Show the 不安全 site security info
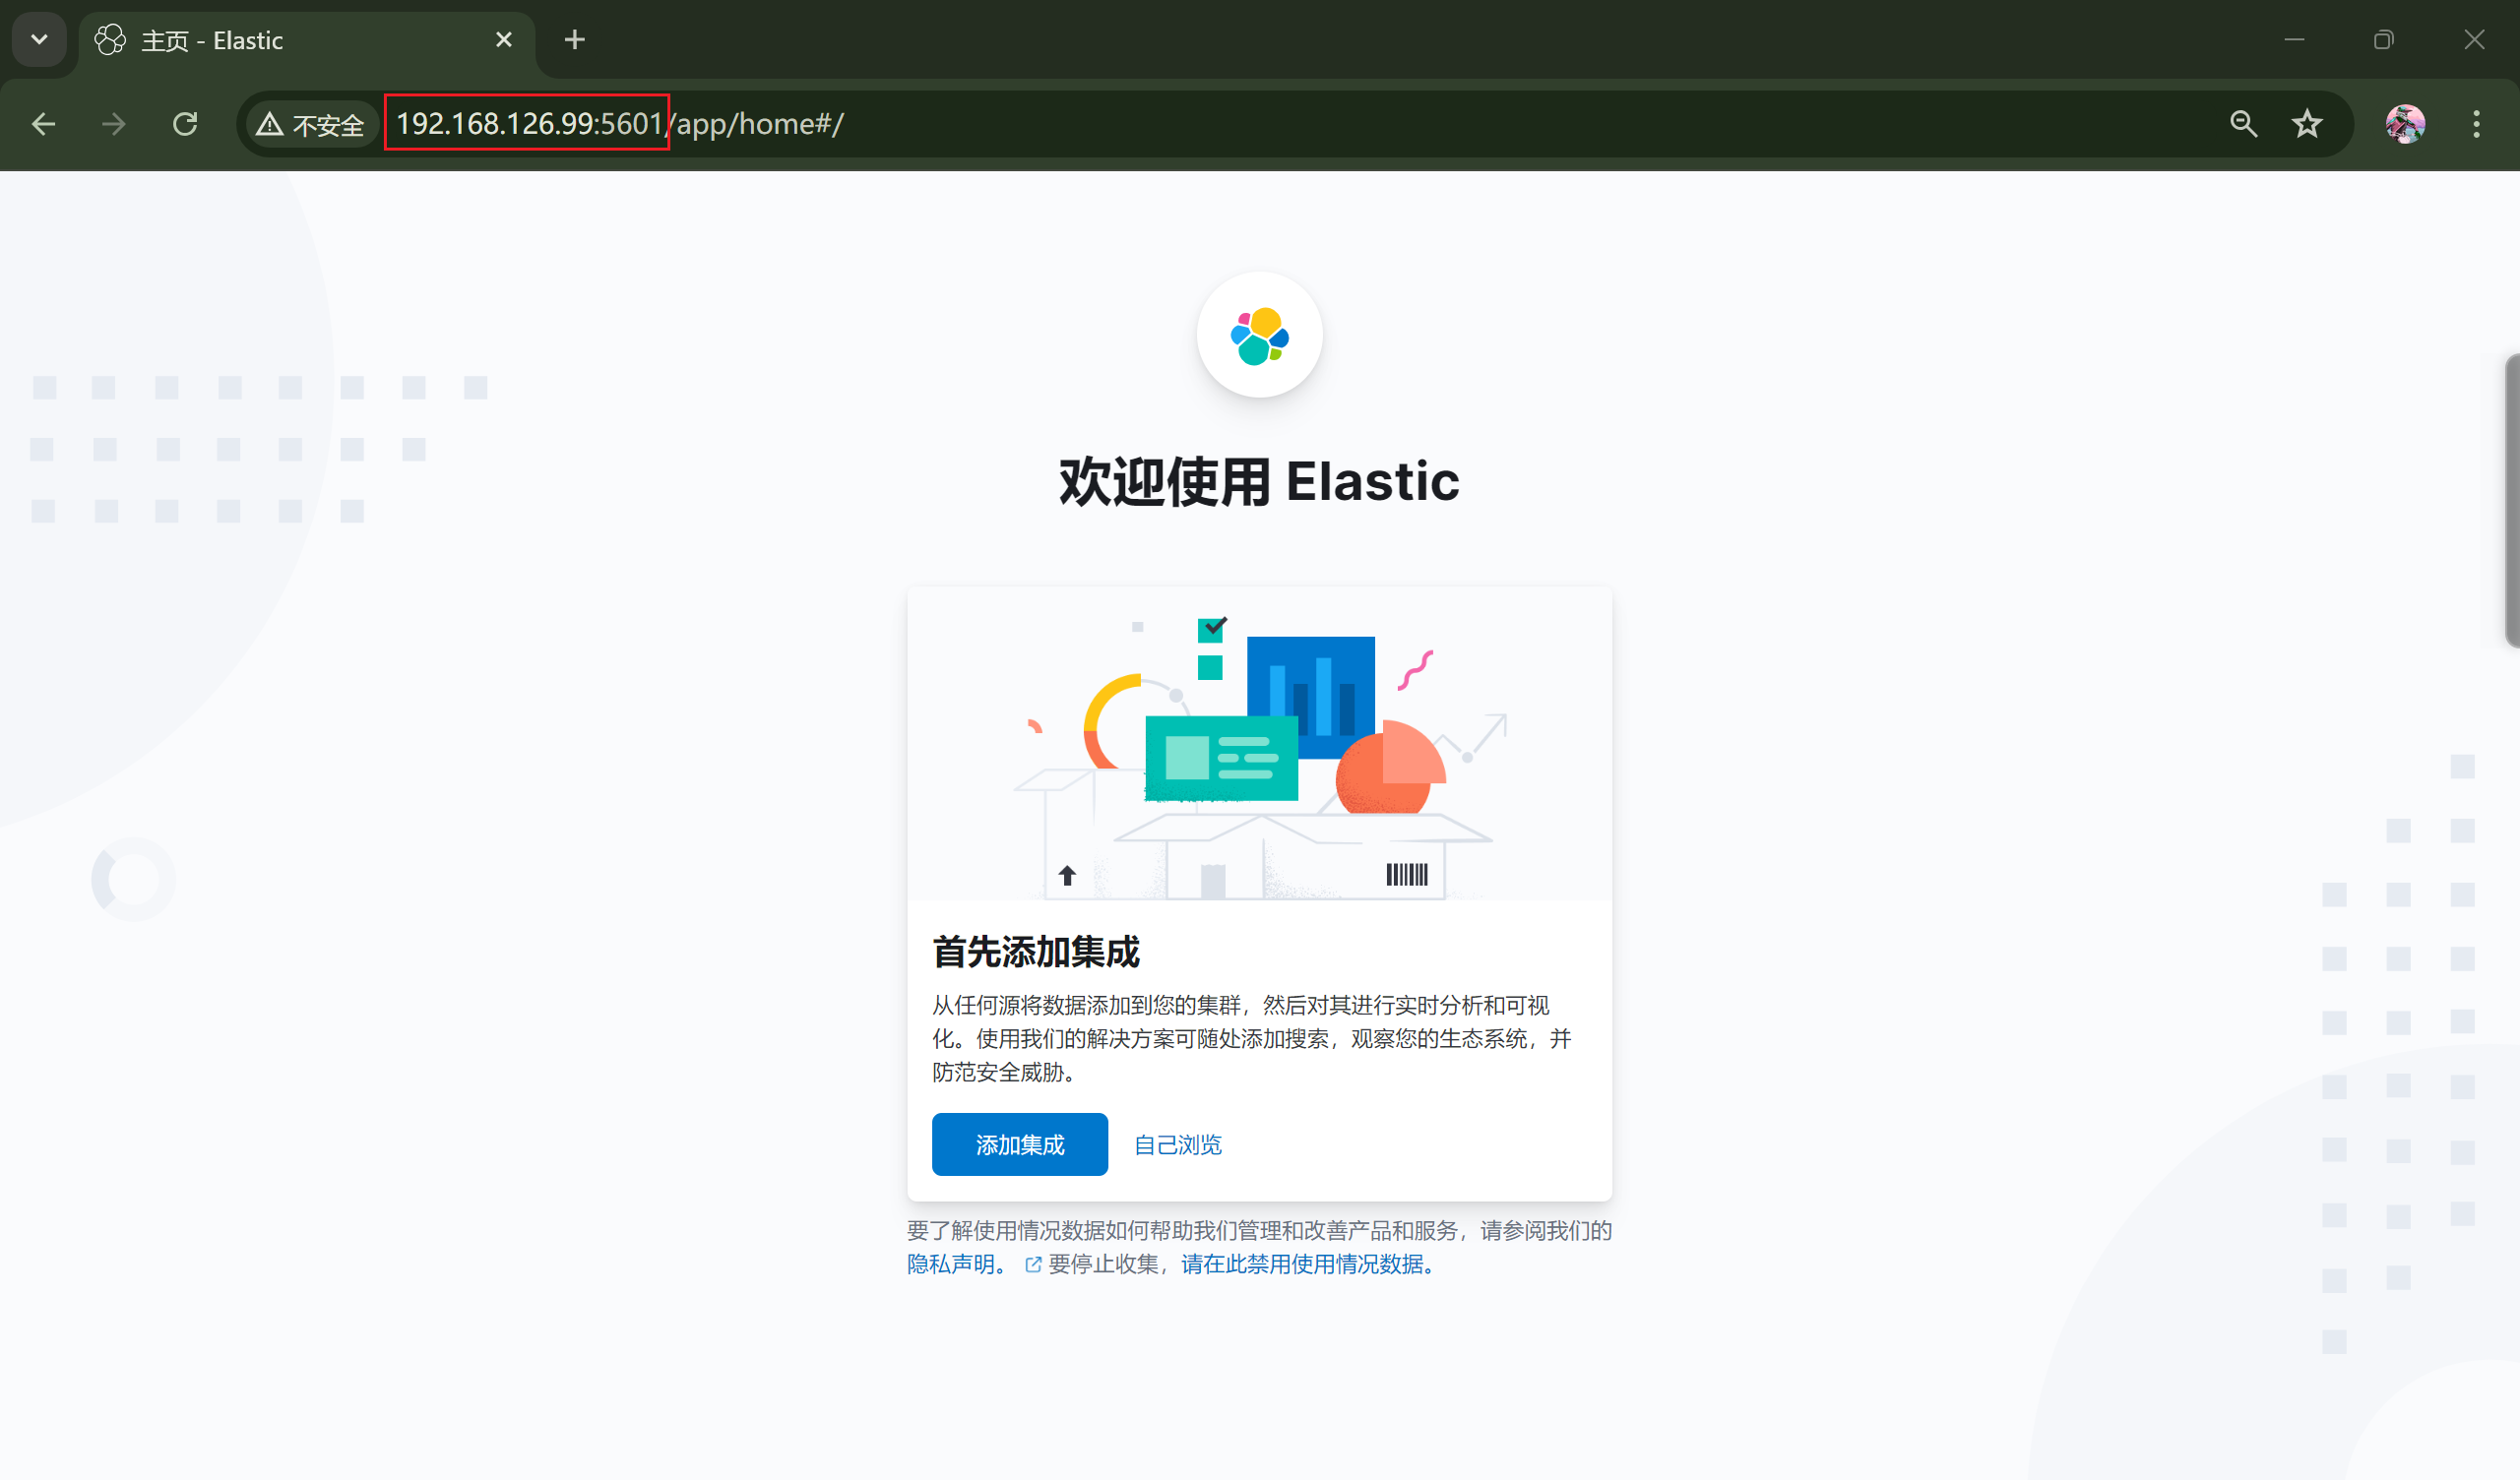Viewport: 2520px width, 1480px height. point(312,124)
